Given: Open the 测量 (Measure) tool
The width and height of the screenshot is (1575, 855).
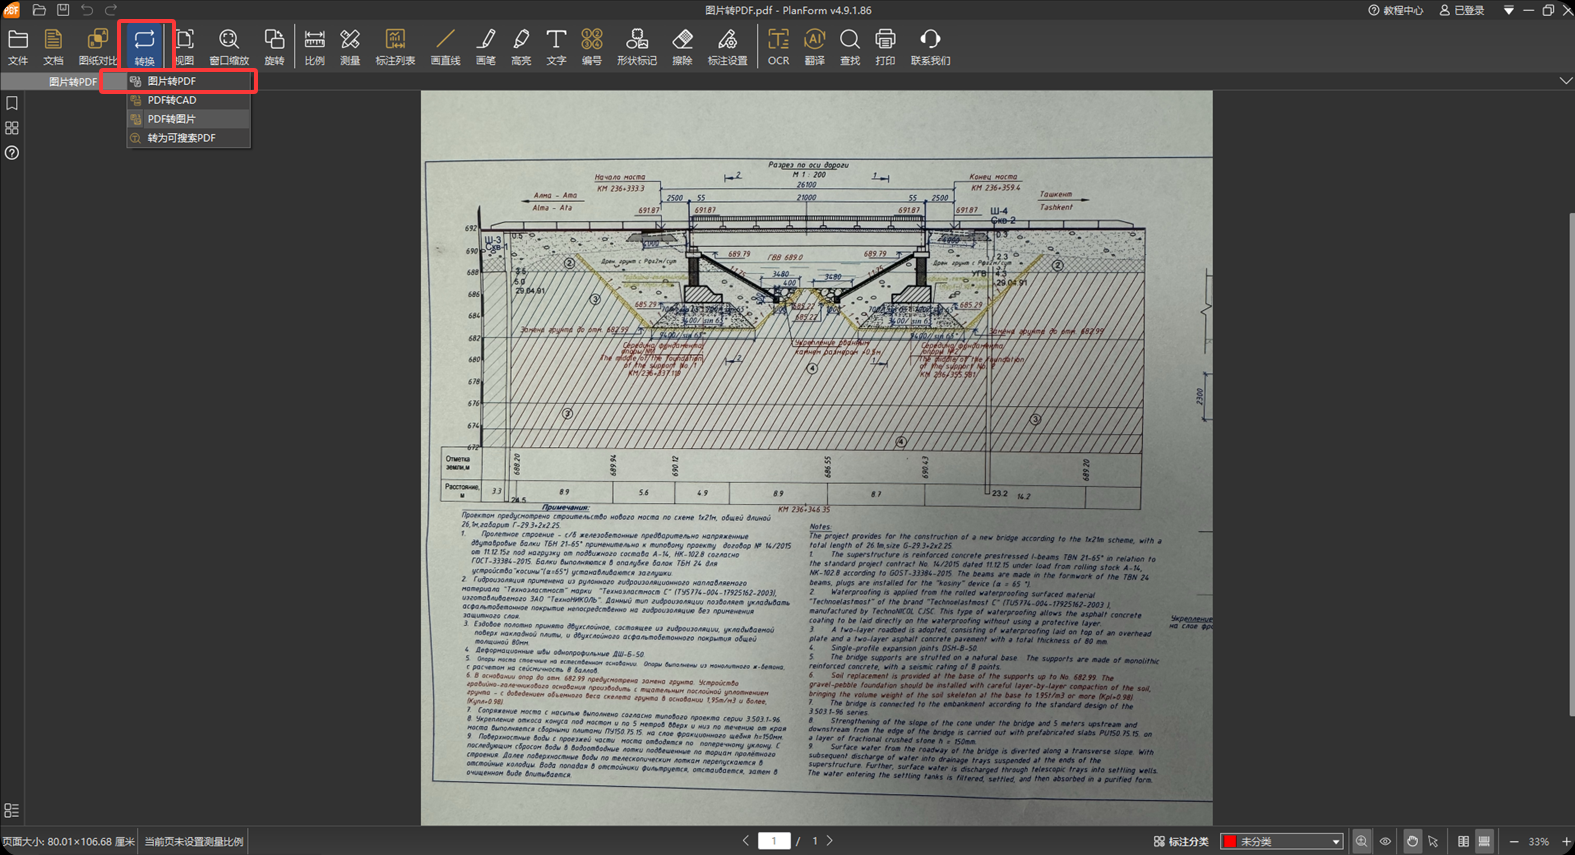Looking at the screenshot, I should [350, 46].
